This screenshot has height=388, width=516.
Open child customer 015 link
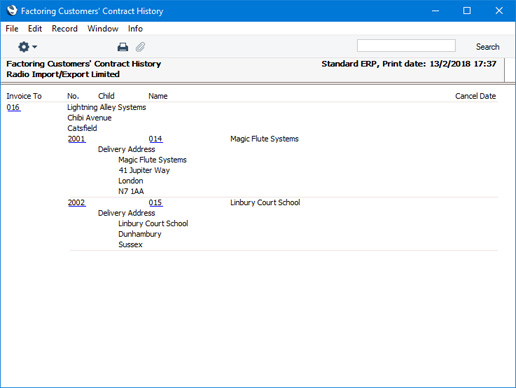coord(156,203)
